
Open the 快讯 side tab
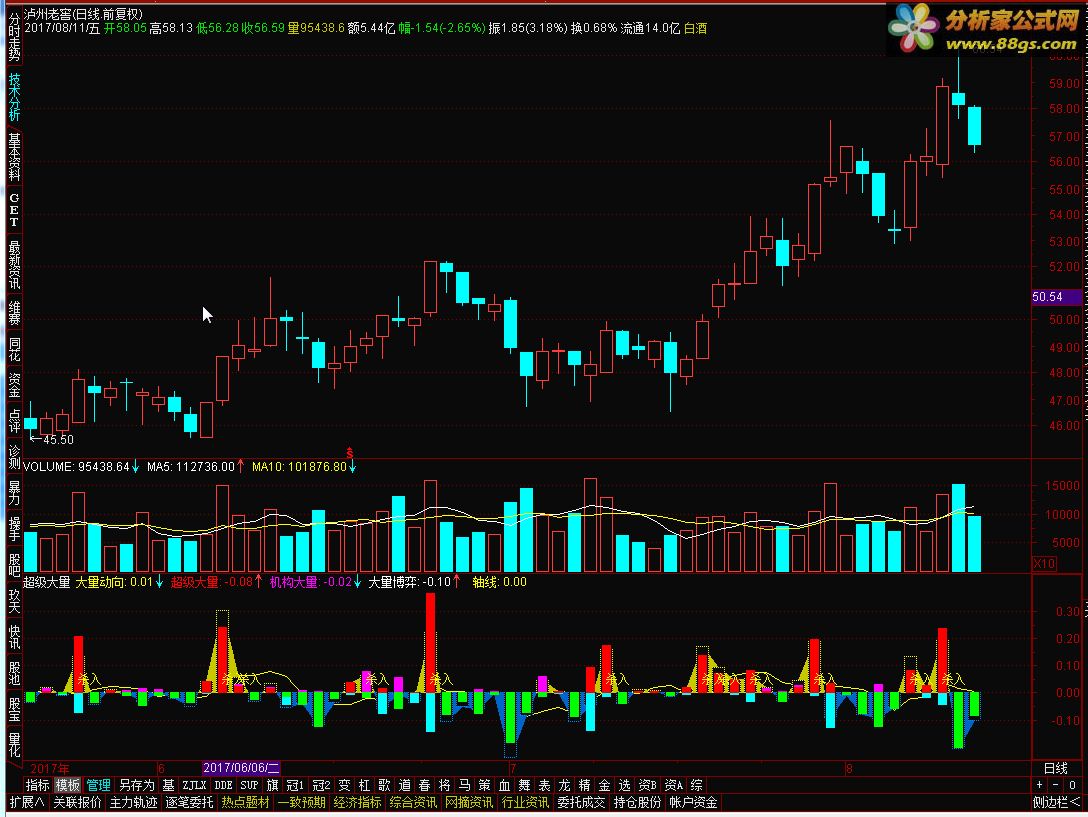click(14, 638)
